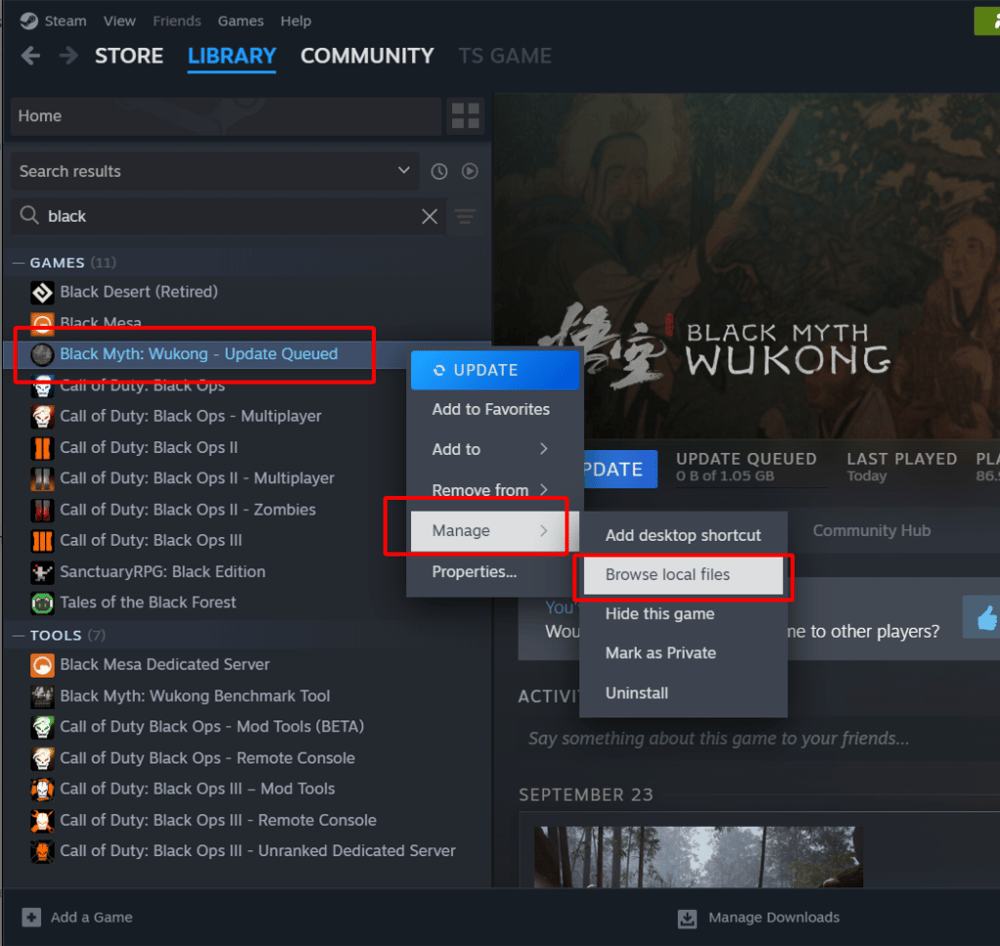Click SanctuaryRPG: Black Edition icon
Viewport: 1000px width, 946px height.
pyautogui.click(x=42, y=572)
